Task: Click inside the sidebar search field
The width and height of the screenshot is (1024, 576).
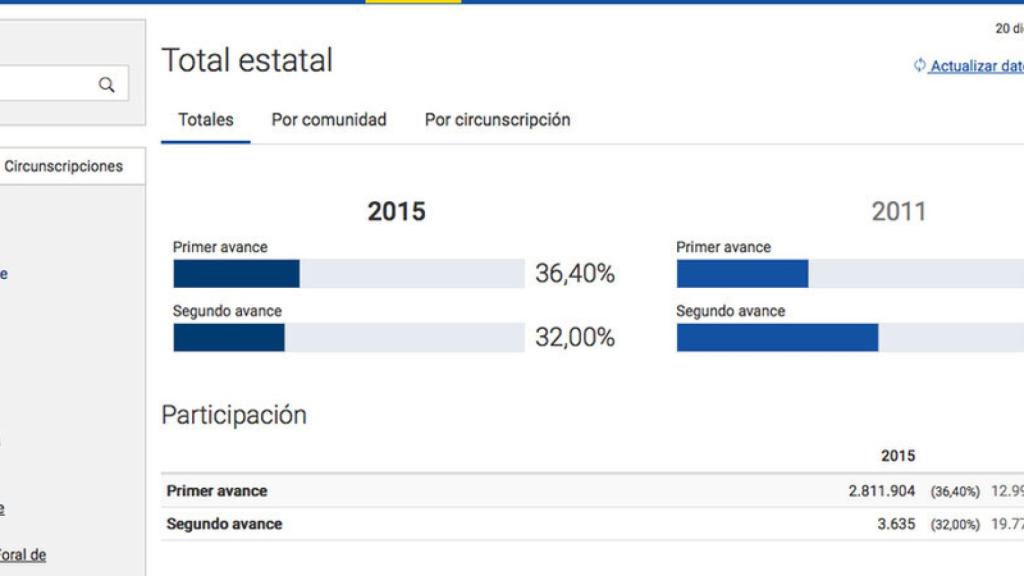Action: coord(55,83)
